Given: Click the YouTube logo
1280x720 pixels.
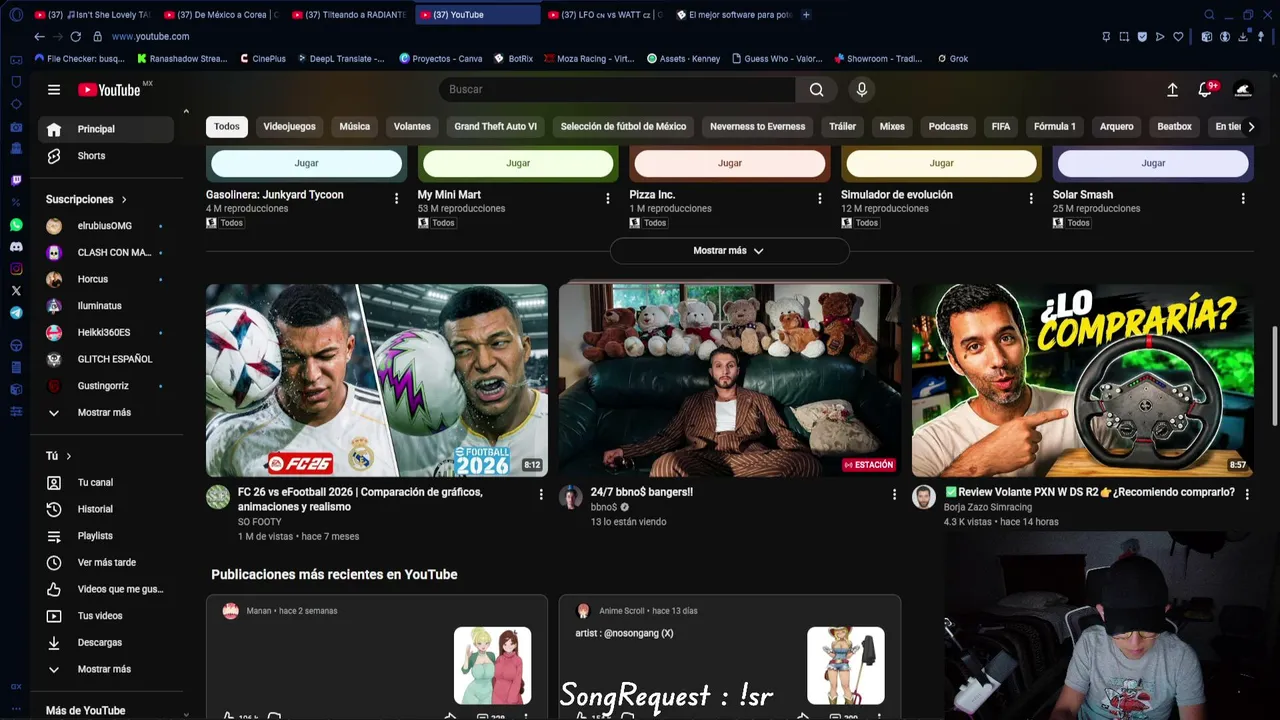Looking at the screenshot, I should [110, 90].
